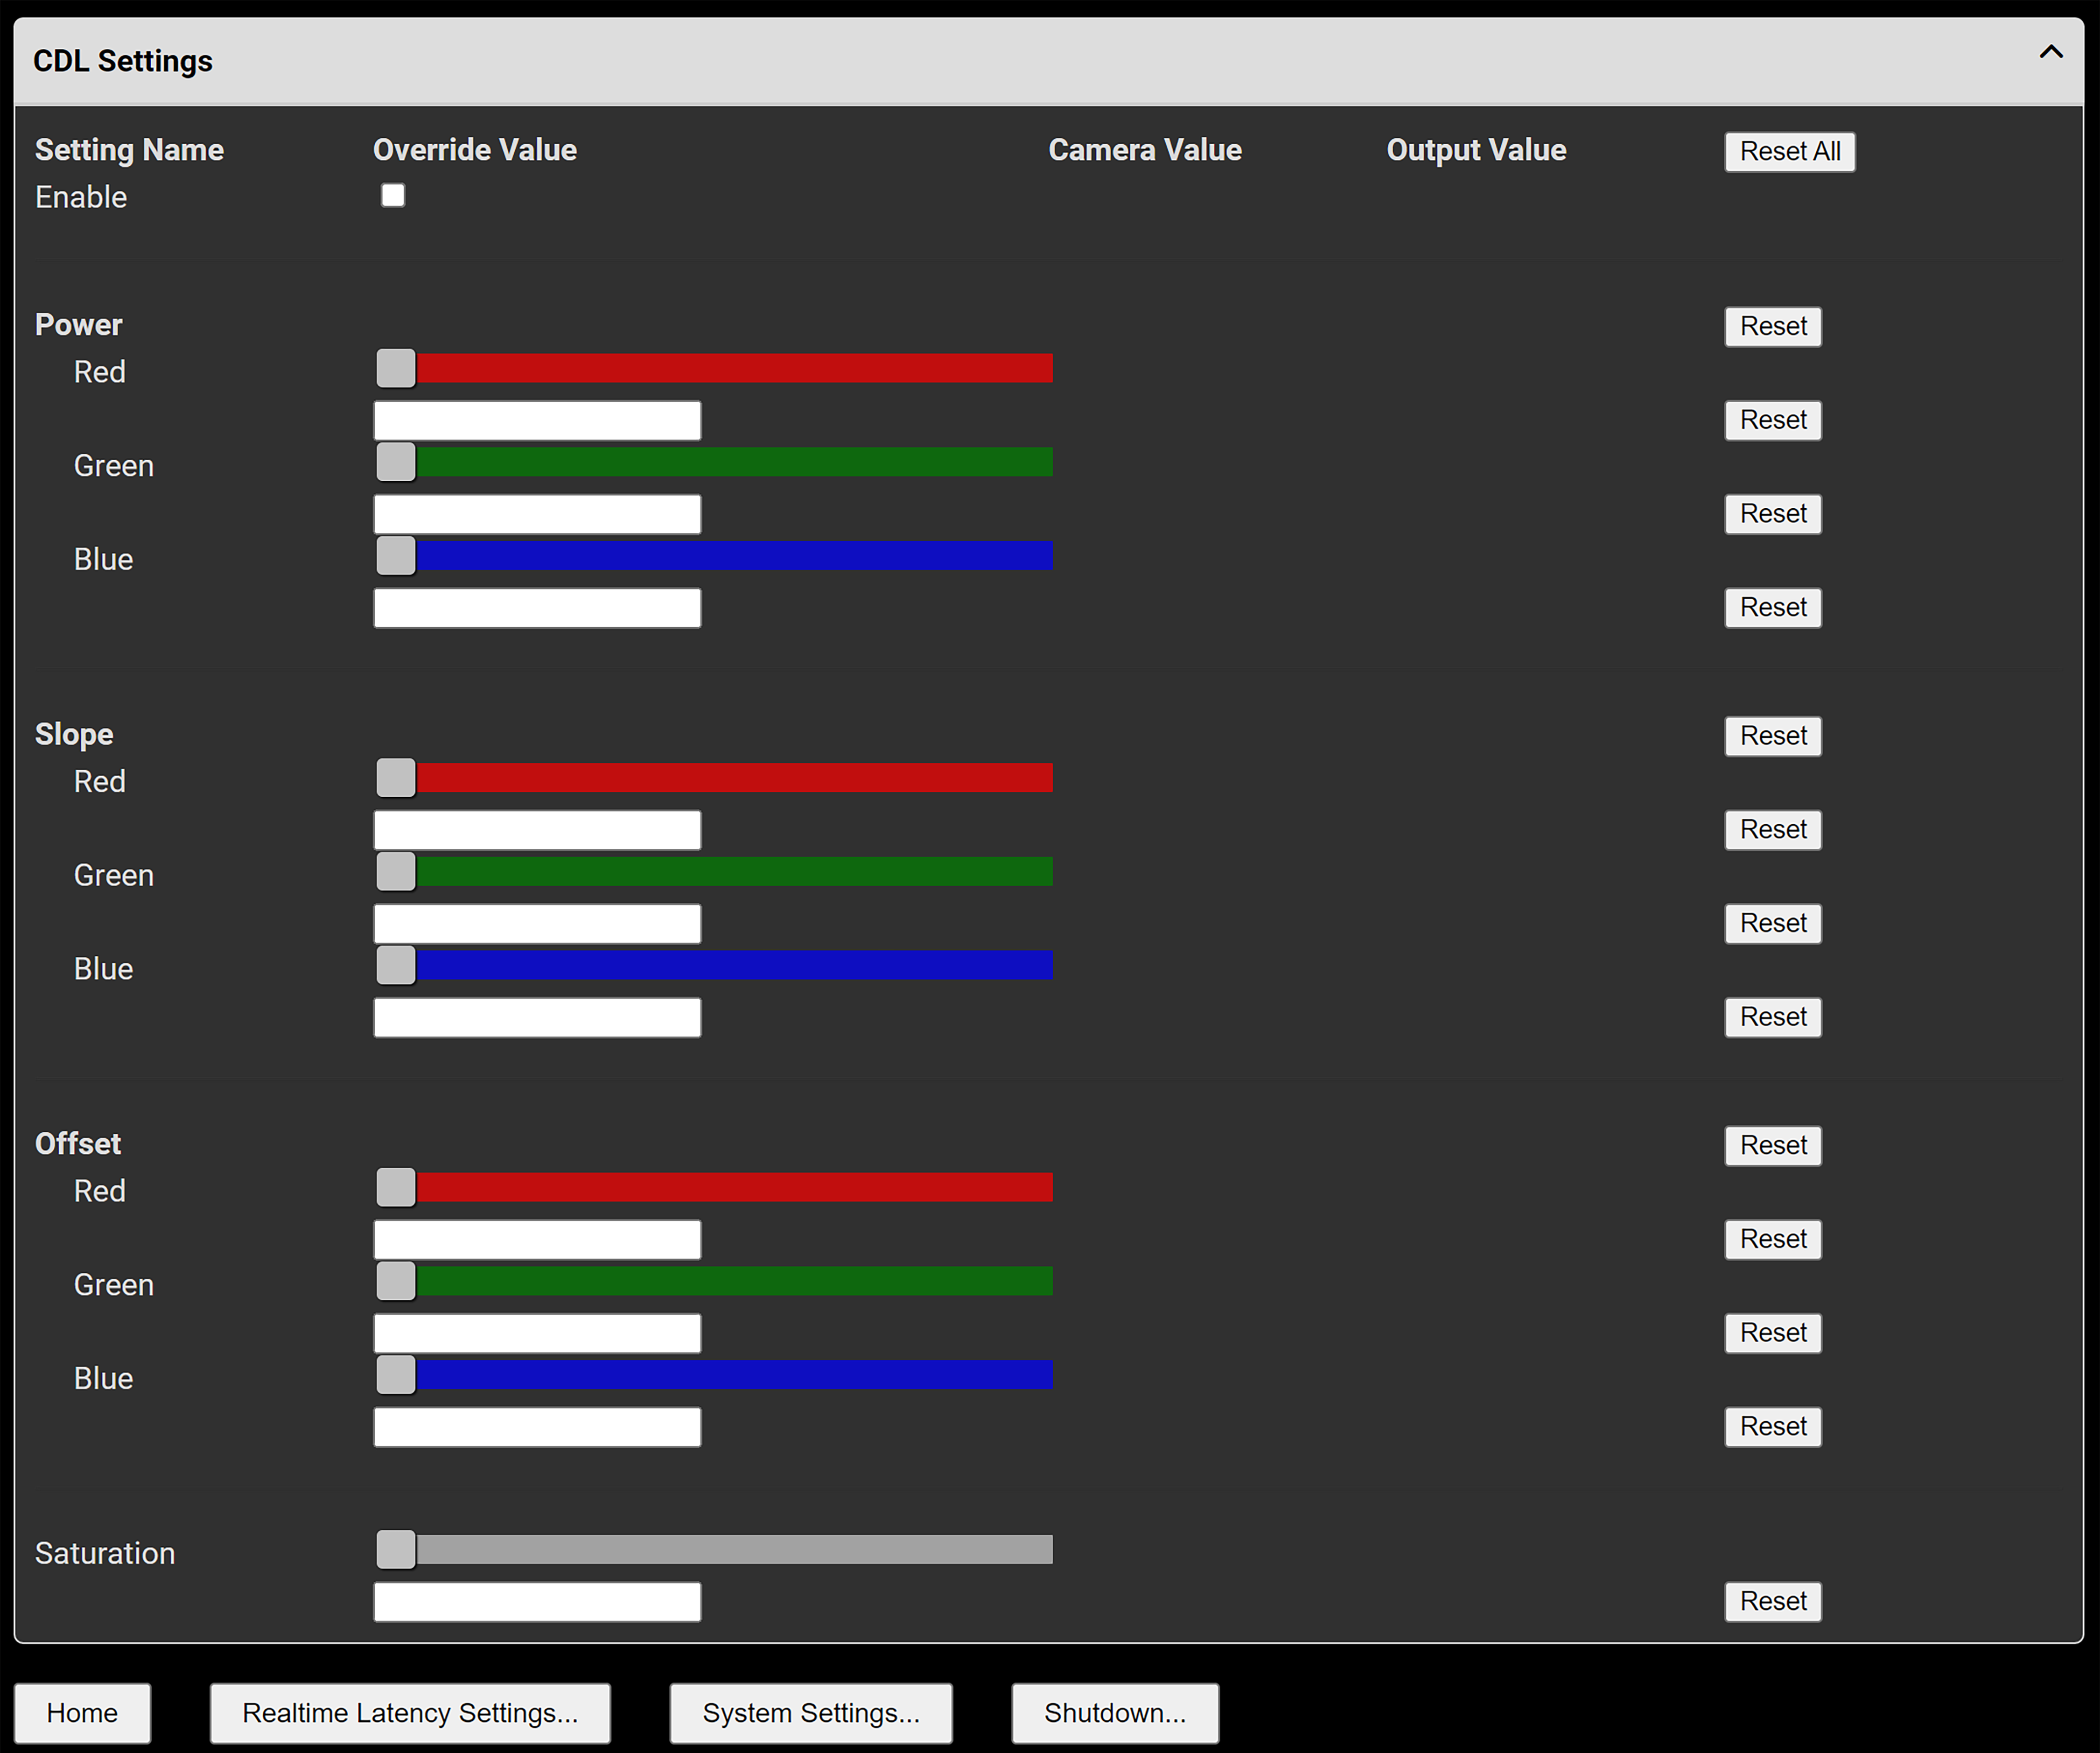Focus the Slope Green value input field
Viewport: 2100px width, 1753px height.
pos(537,924)
